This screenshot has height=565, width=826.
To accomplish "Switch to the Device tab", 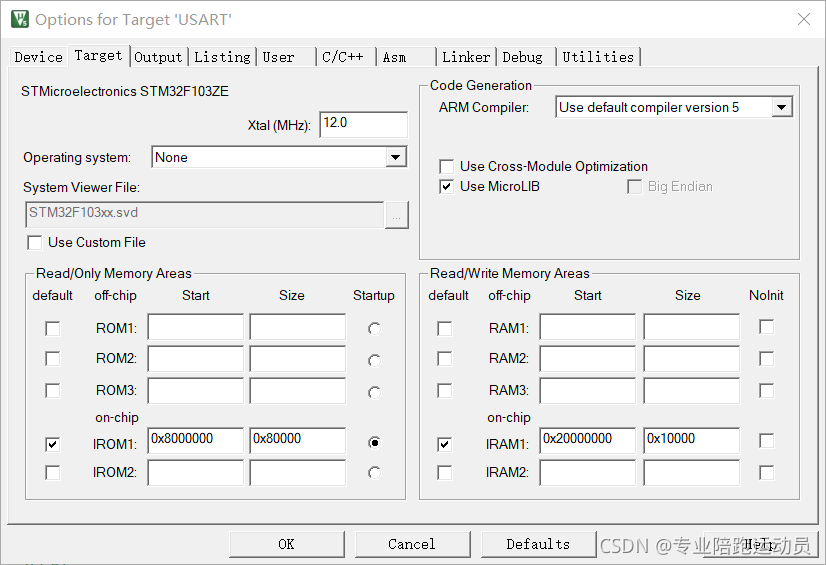I will click(x=38, y=57).
